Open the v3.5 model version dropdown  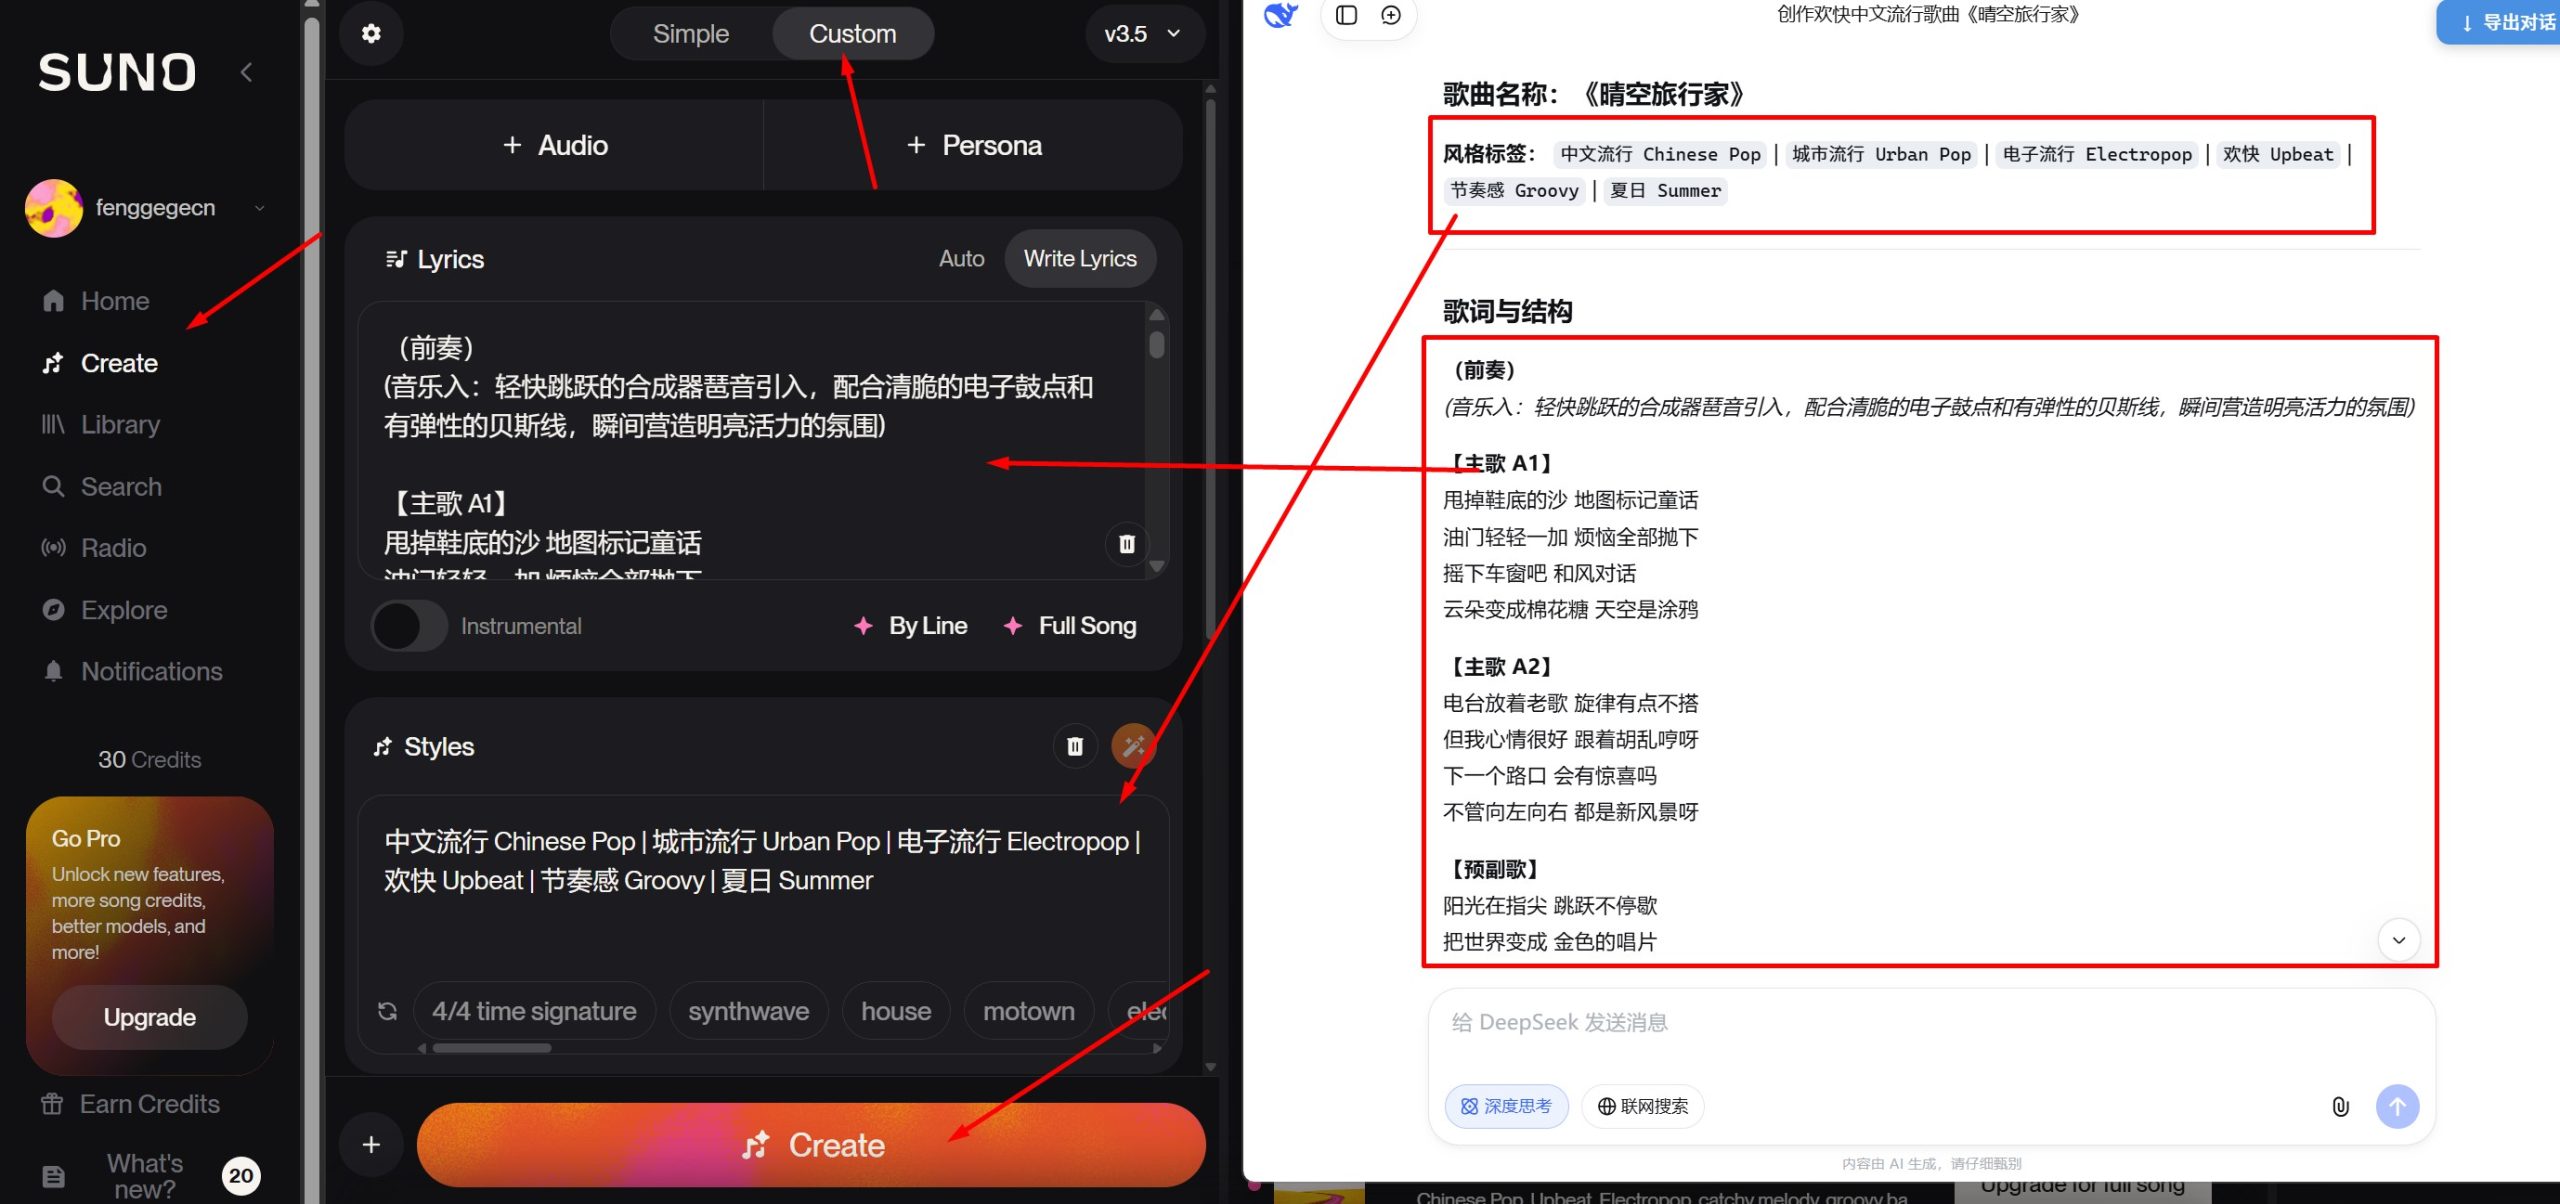[1143, 34]
